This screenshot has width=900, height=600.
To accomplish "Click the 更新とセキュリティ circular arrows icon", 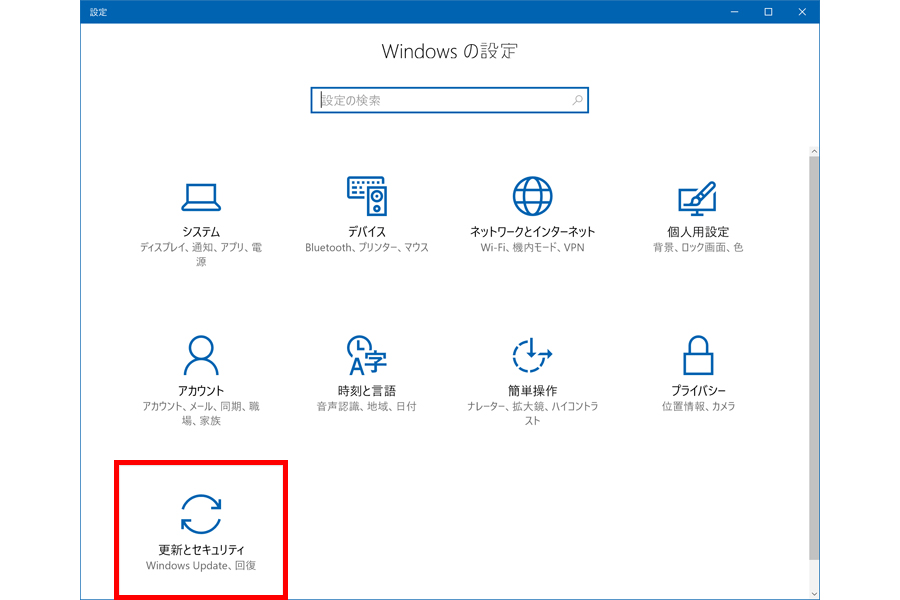I will (x=201, y=514).
